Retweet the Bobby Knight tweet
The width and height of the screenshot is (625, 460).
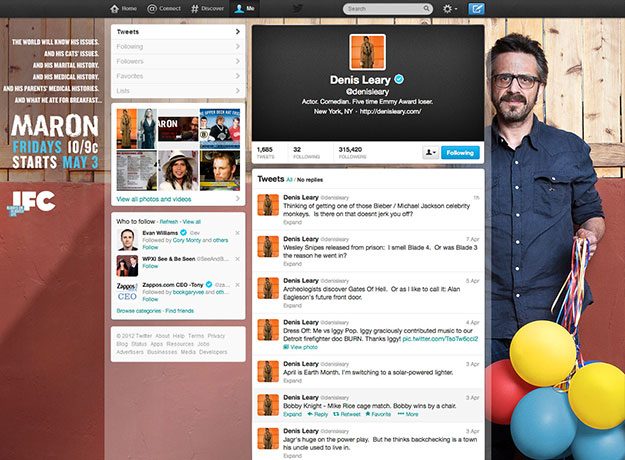coord(347,414)
